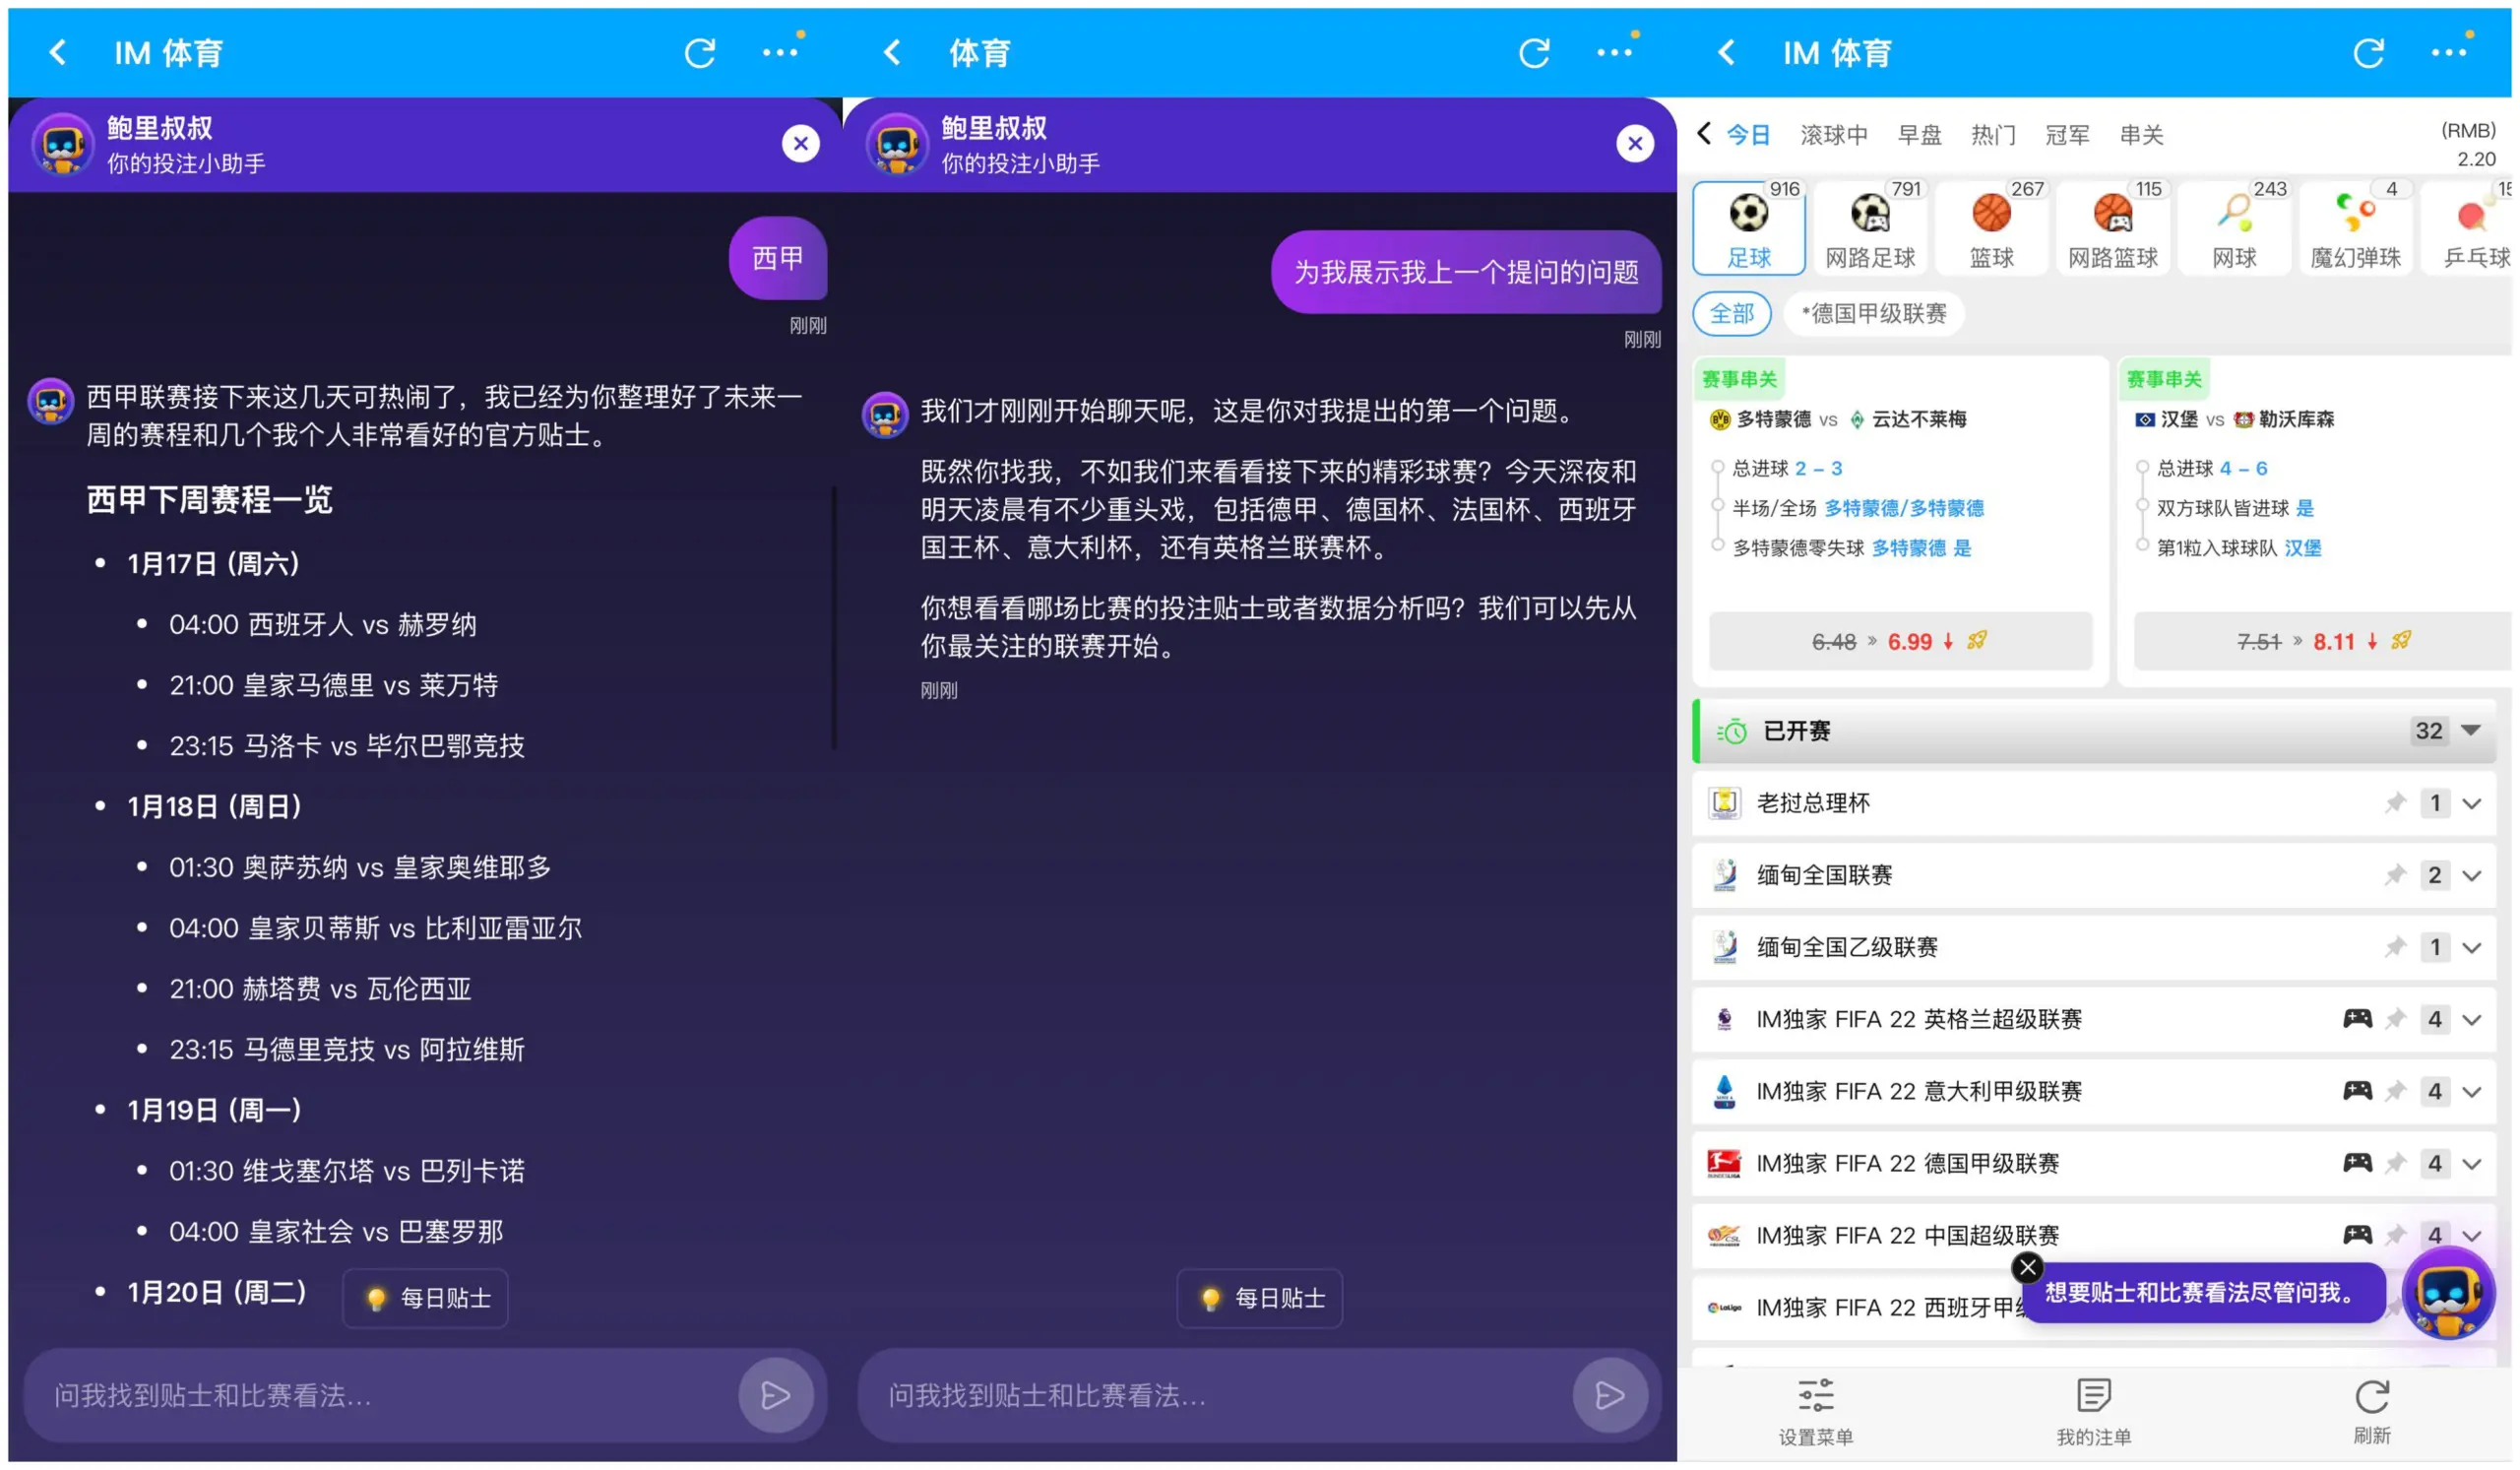The height and width of the screenshot is (1470, 2520).
Task: Expand 老挝总理杯 row chevron
Action: click(x=2472, y=804)
